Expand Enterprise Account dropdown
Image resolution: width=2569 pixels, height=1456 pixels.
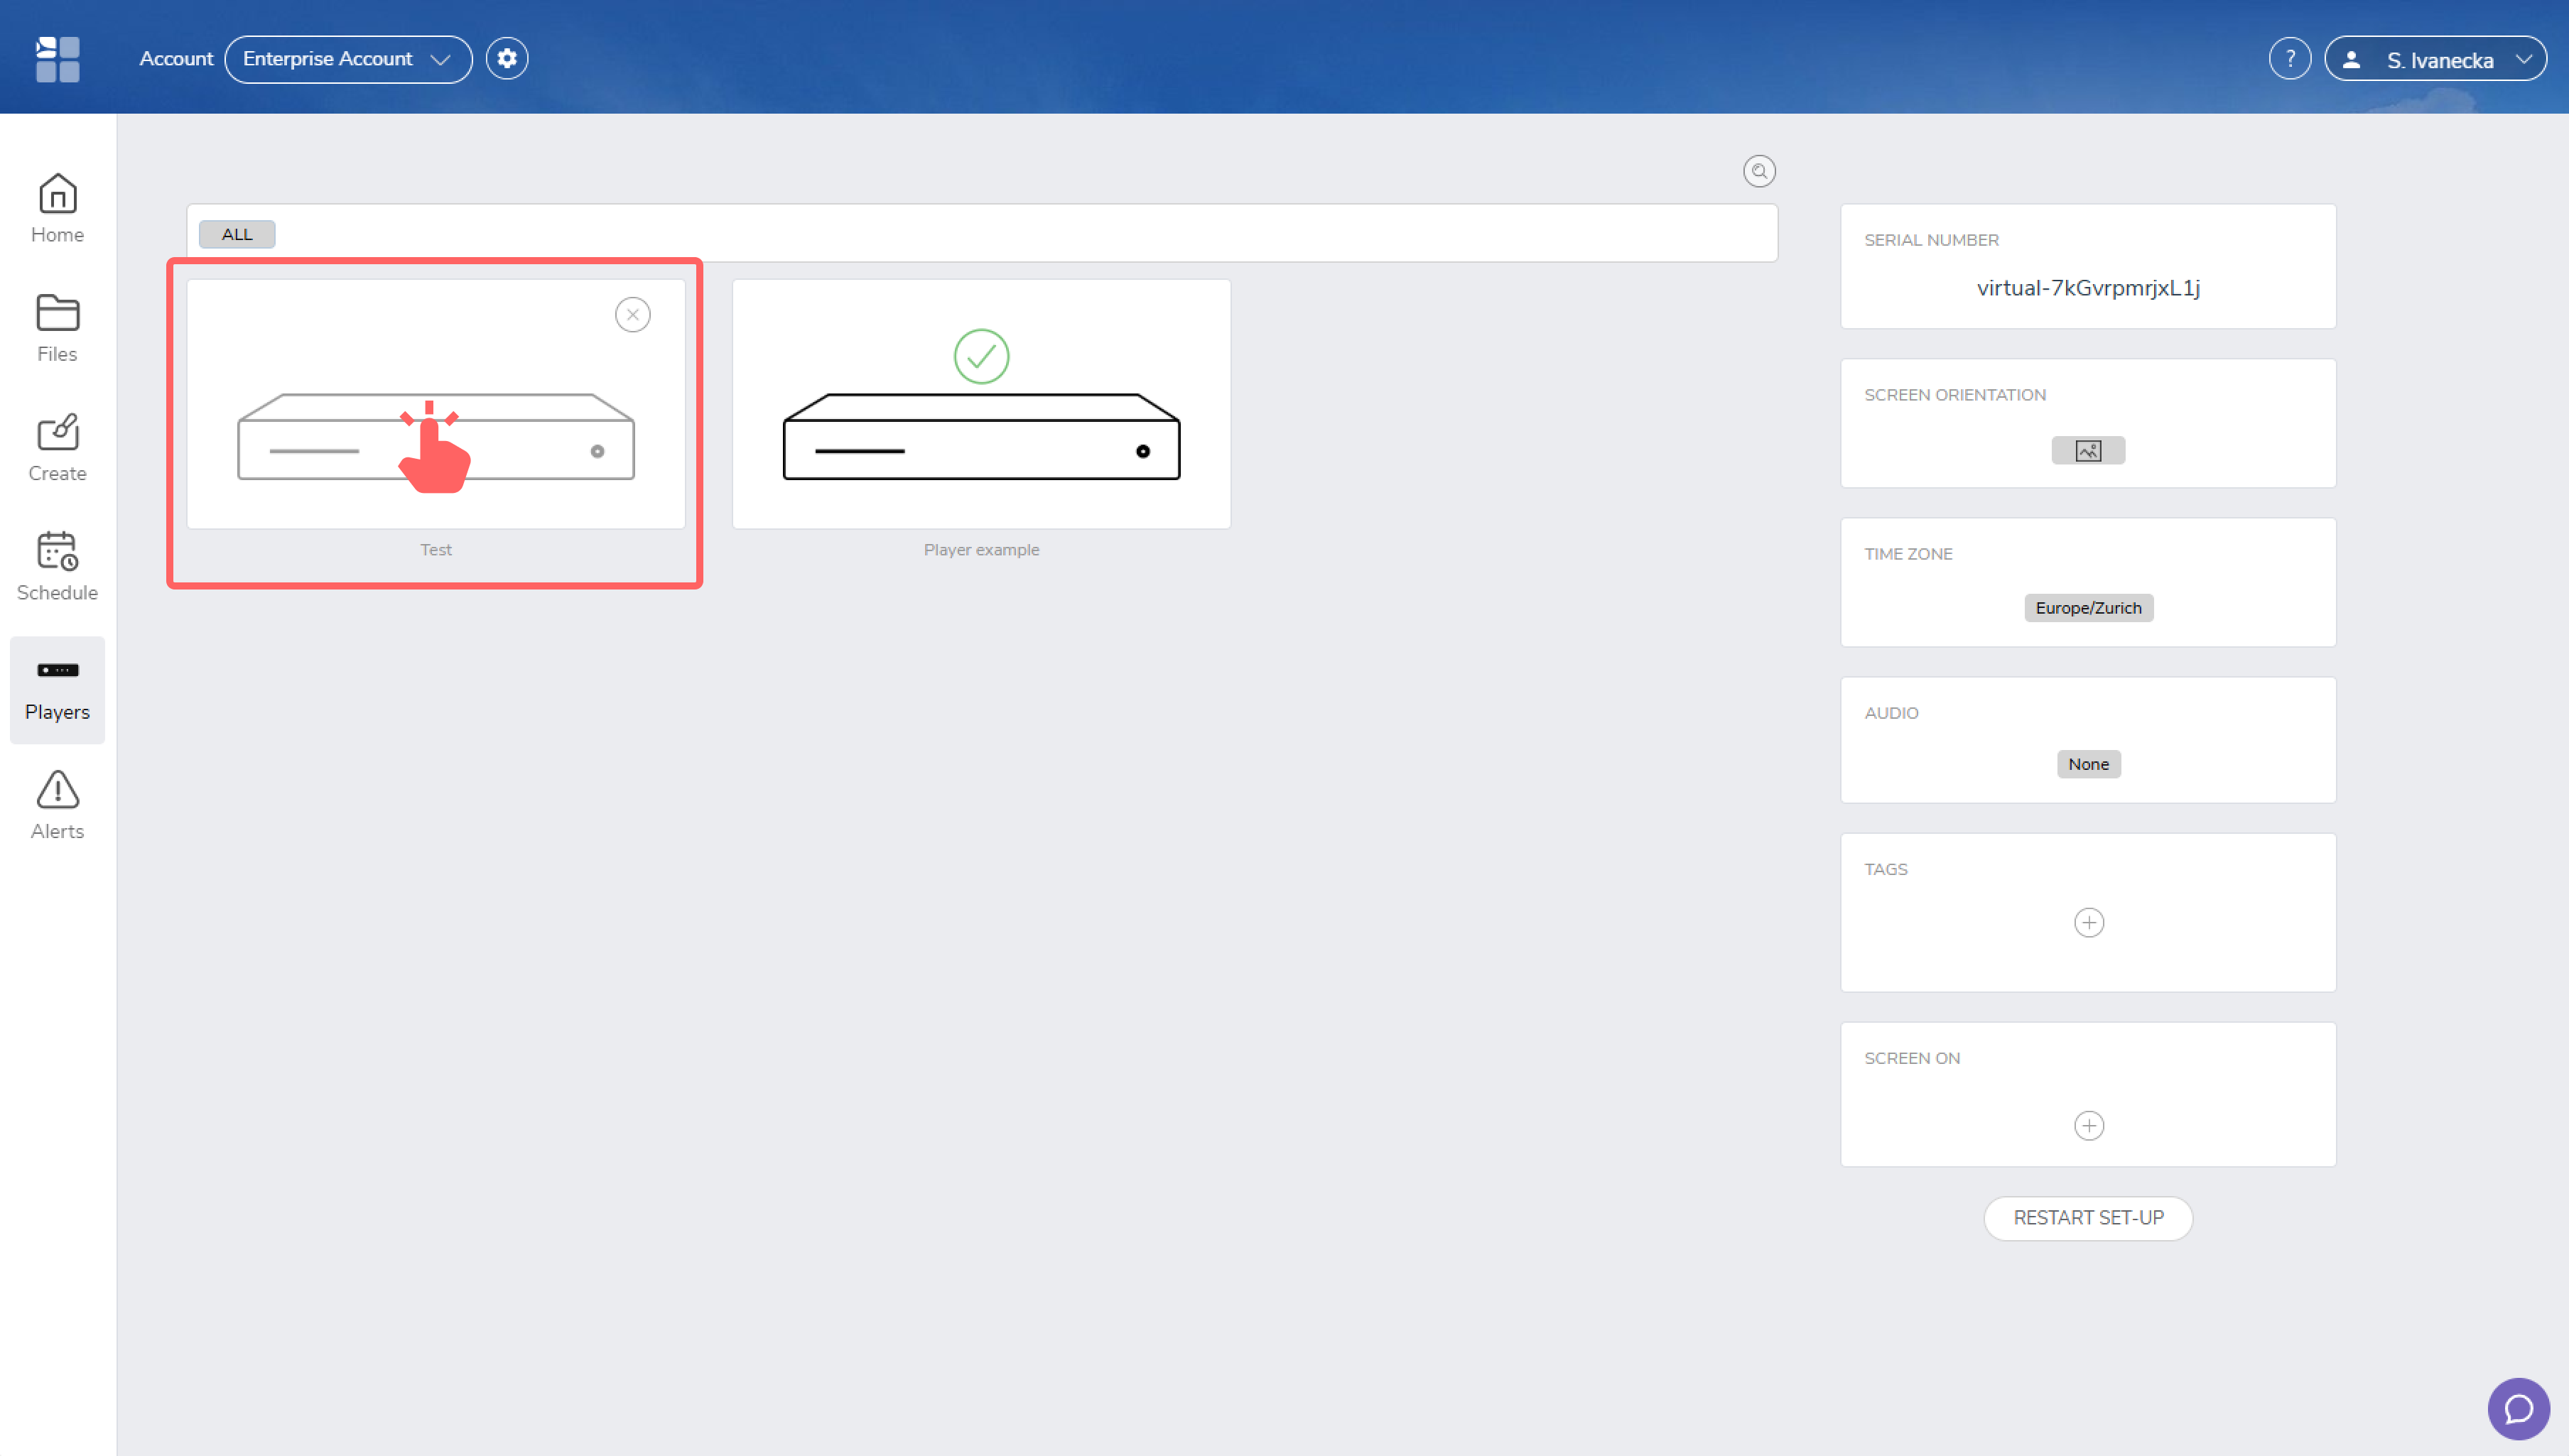348,59
